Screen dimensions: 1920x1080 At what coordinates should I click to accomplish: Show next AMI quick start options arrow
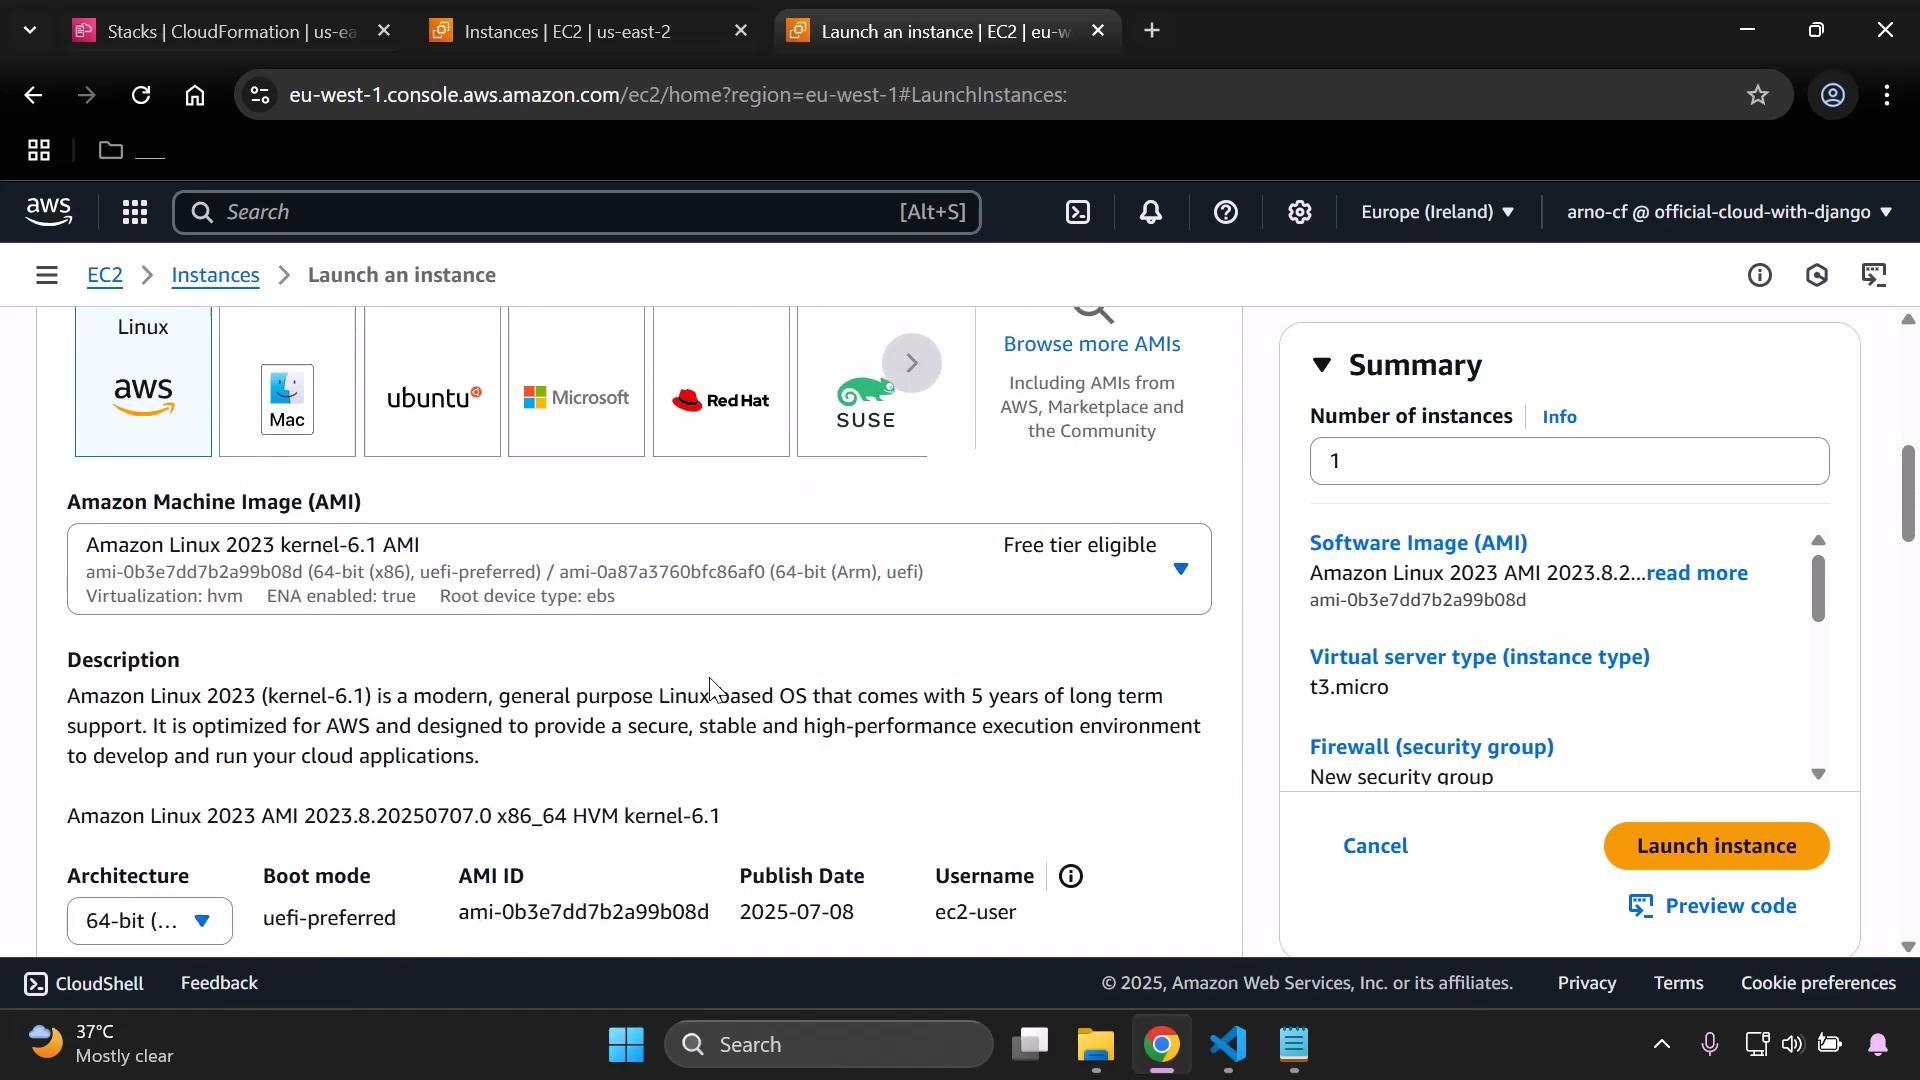(911, 362)
